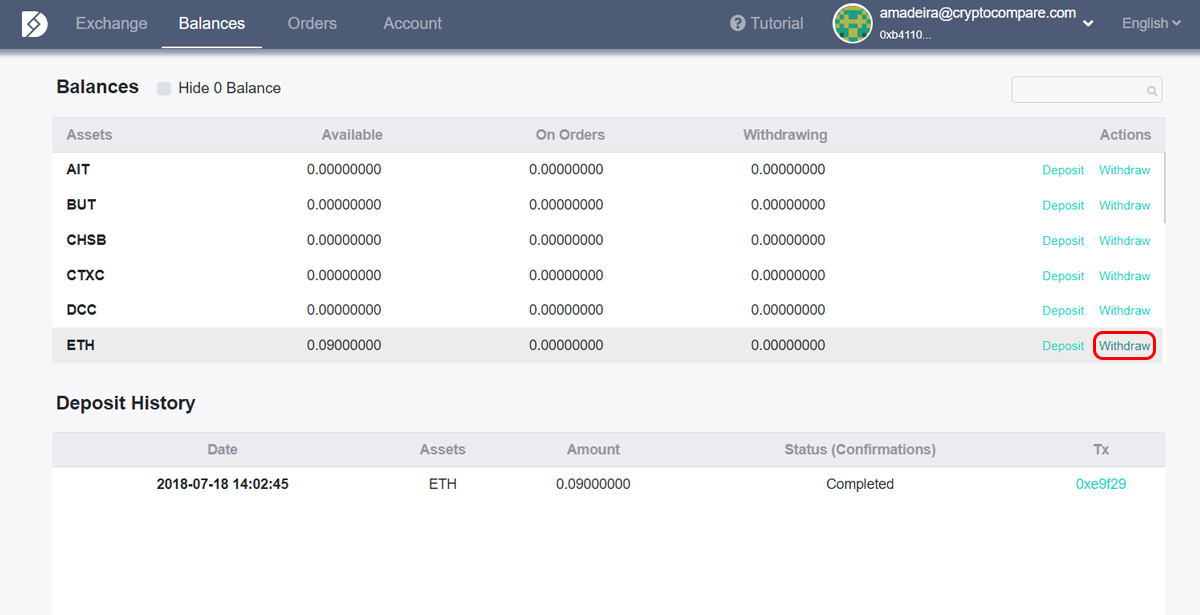Click Deposit for CHSB
The height and width of the screenshot is (615, 1200).
point(1063,240)
